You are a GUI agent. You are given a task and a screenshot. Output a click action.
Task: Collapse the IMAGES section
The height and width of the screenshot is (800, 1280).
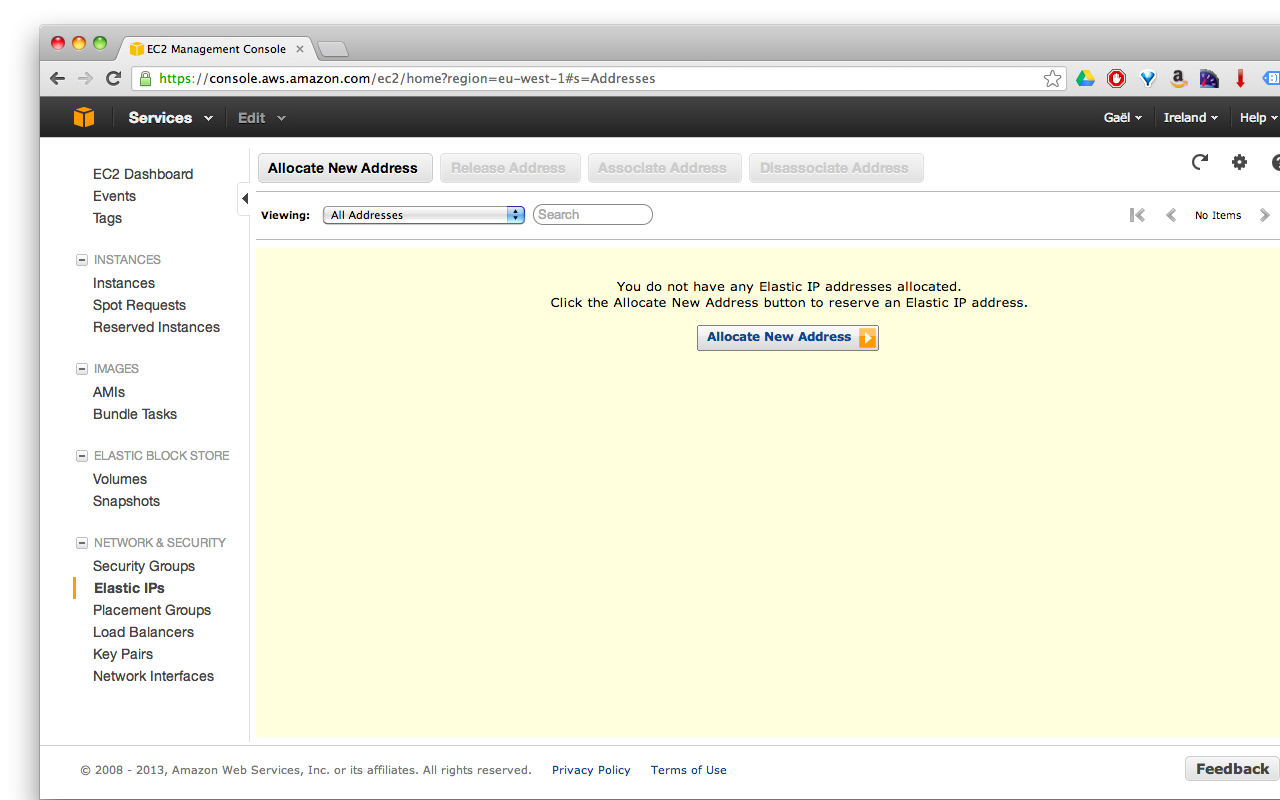click(81, 368)
